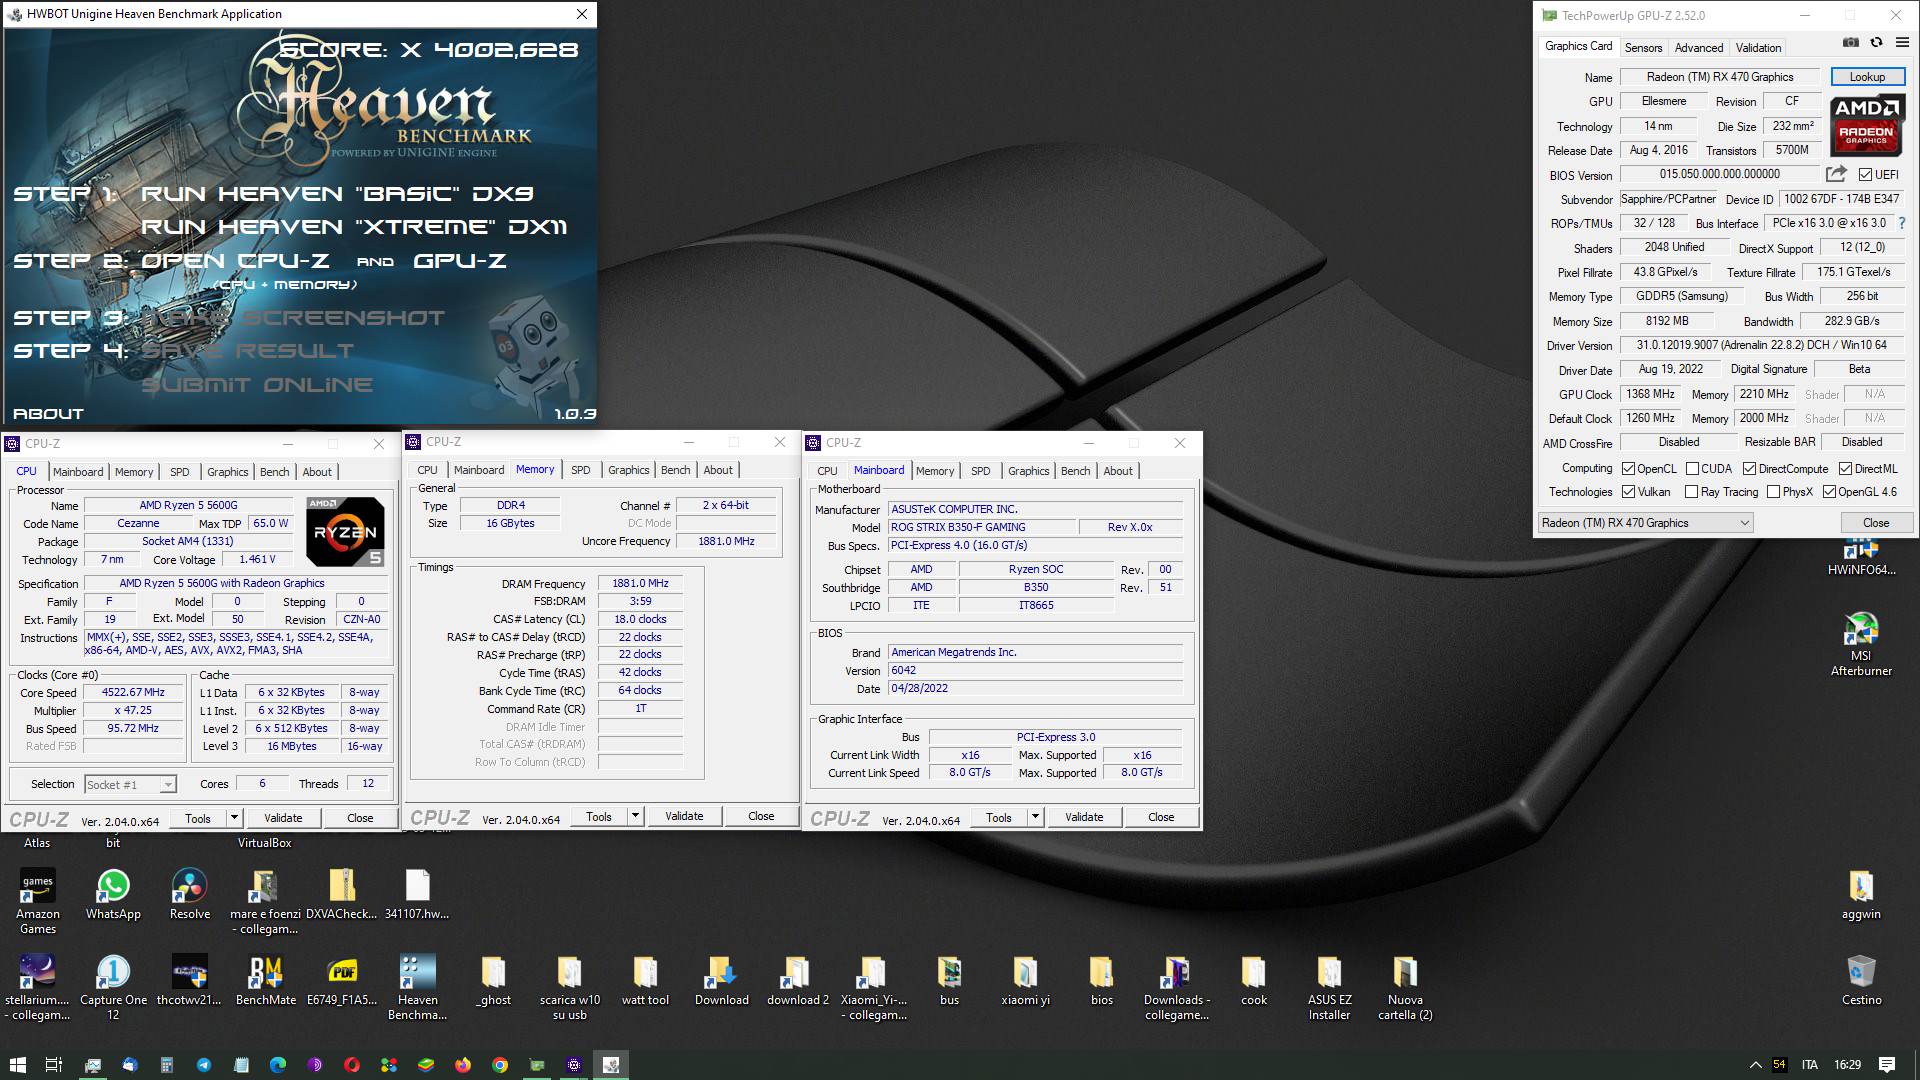Open Telegram from the taskbar

point(204,1065)
